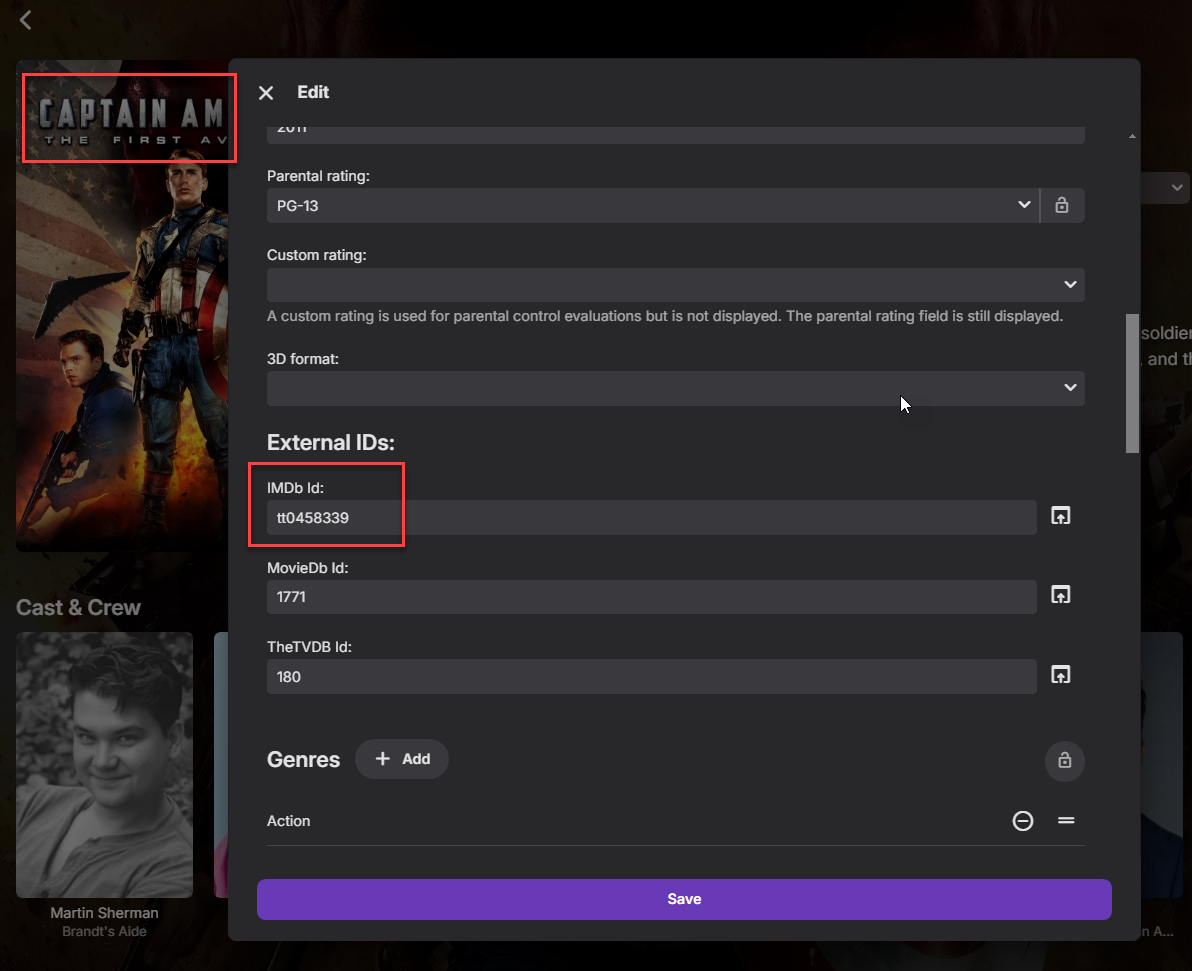Toggle the Genres lock button
This screenshot has height=971, width=1192.
[x=1064, y=761]
